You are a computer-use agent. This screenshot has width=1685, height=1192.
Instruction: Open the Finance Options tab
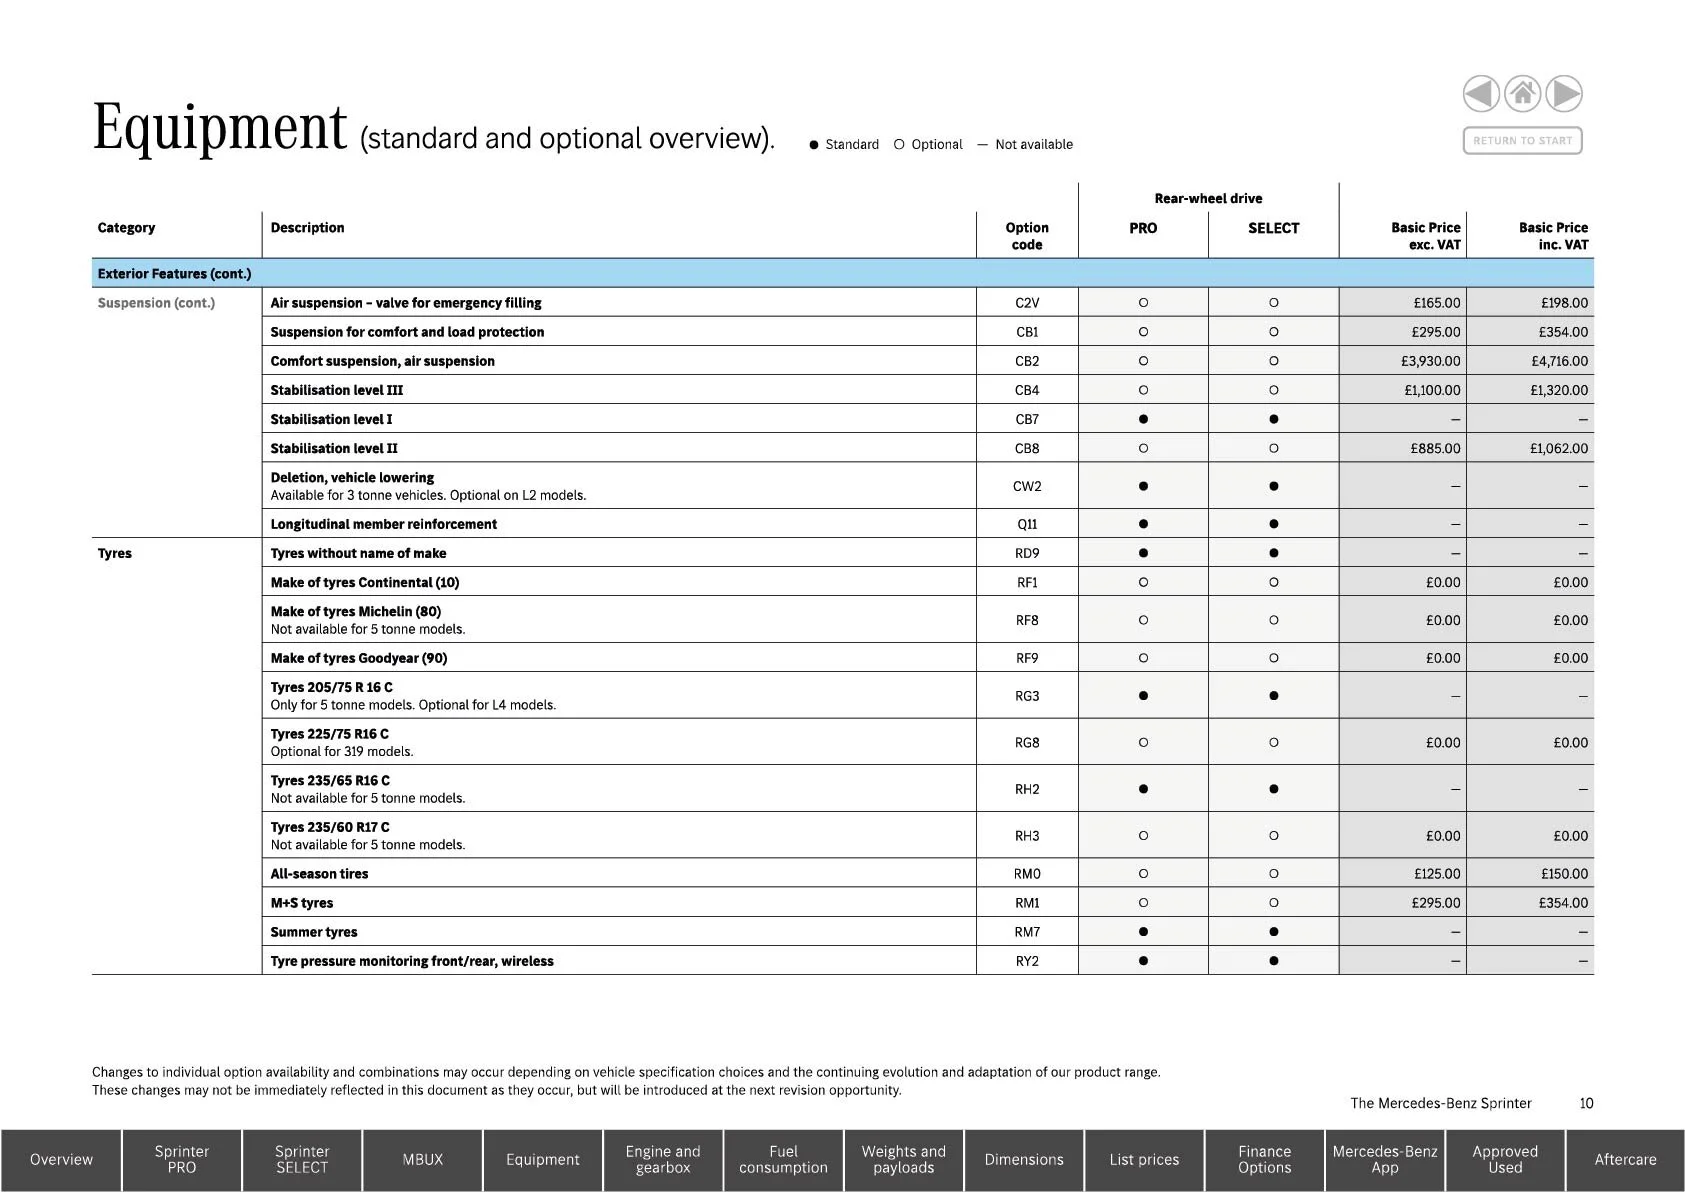pos(1265,1160)
